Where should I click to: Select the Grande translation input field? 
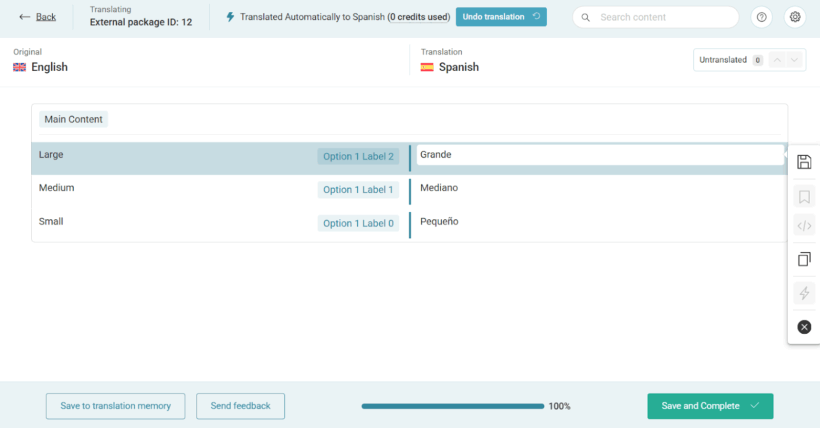[599, 155]
